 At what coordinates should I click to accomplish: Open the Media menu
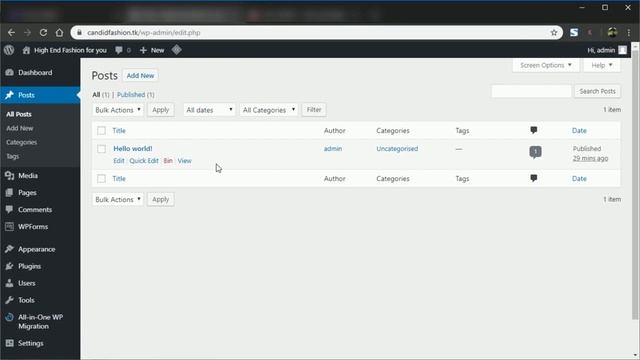40,176
